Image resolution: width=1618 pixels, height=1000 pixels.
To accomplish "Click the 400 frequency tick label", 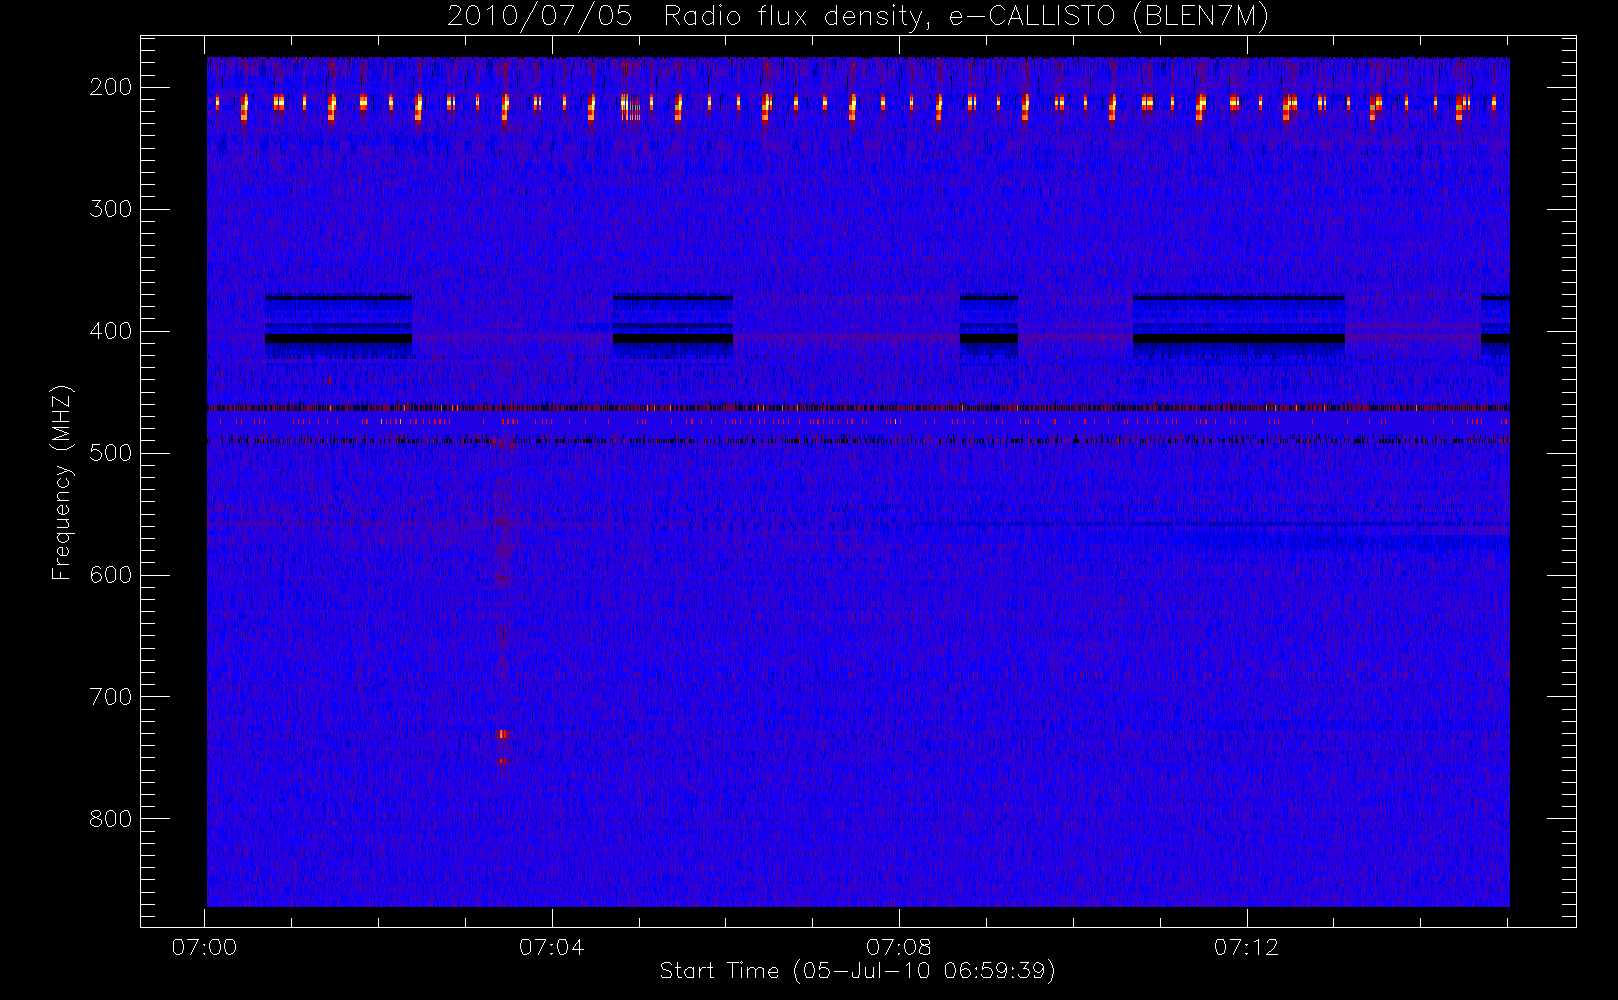I will (111, 331).
